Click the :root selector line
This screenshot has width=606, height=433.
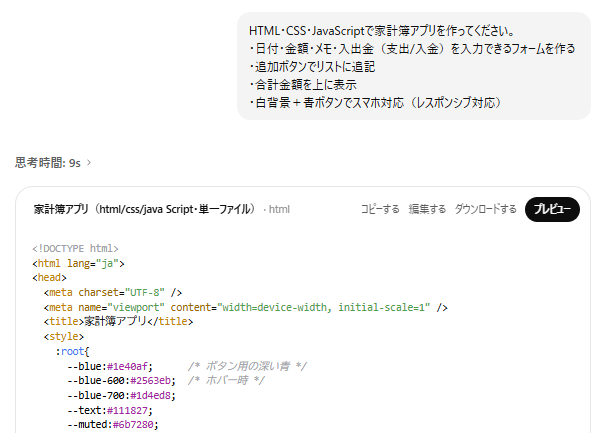coord(72,352)
